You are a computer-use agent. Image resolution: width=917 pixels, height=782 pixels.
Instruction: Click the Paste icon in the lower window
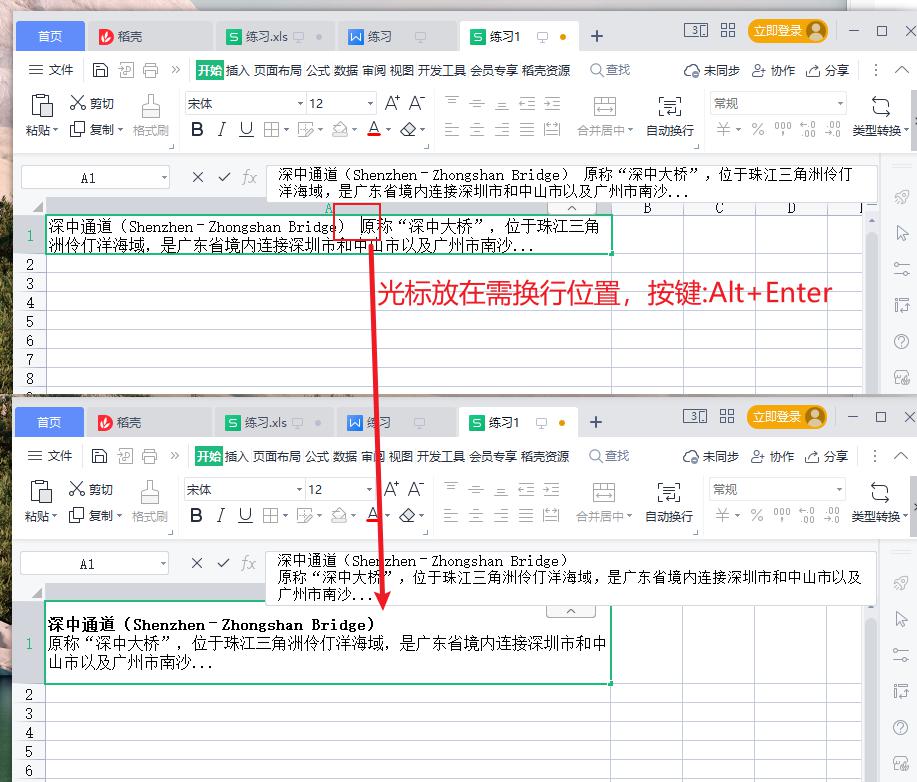41,491
